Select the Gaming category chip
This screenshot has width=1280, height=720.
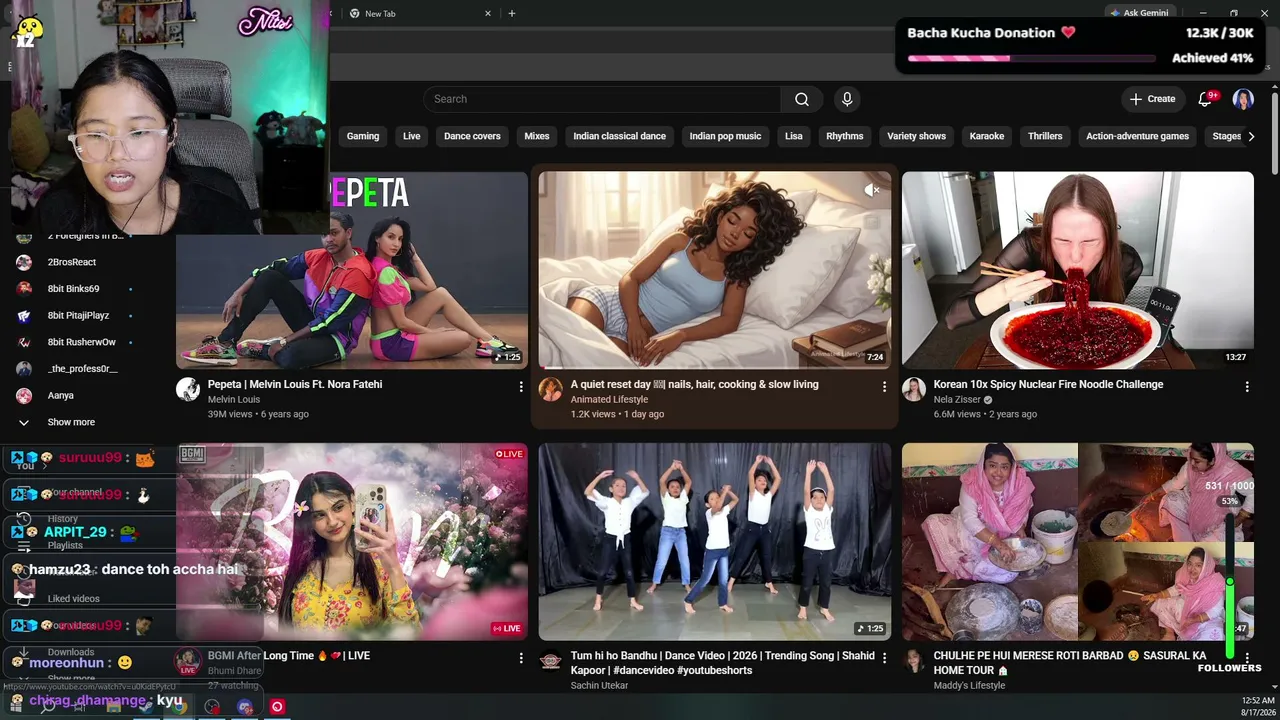click(363, 136)
